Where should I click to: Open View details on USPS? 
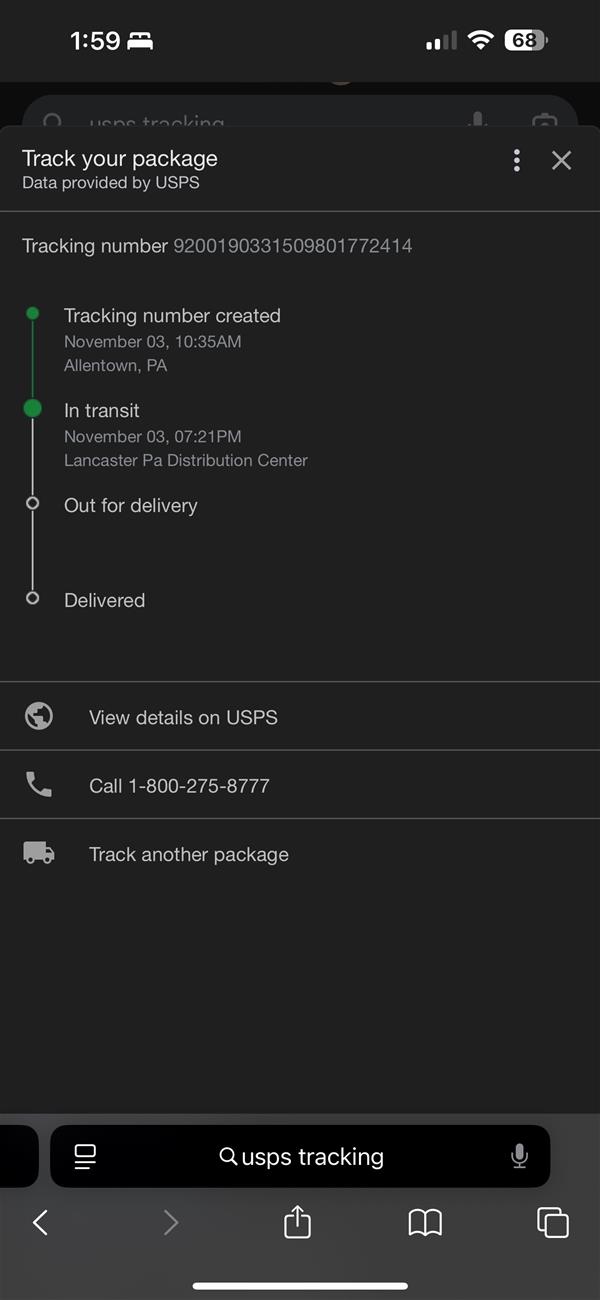183,717
